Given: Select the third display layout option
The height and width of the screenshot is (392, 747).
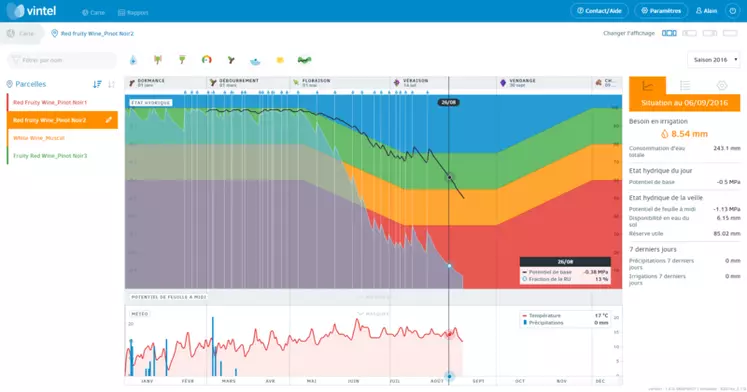Looking at the screenshot, I should [x=710, y=33].
